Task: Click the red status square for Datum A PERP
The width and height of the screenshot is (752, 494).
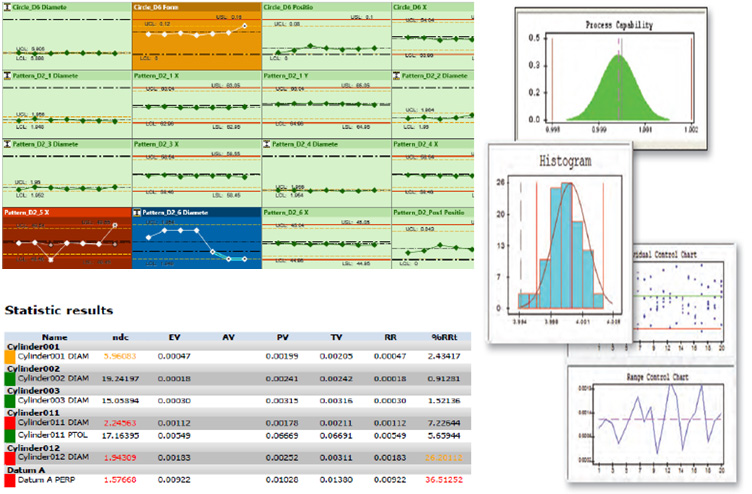Action: pyautogui.click(x=10, y=481)
